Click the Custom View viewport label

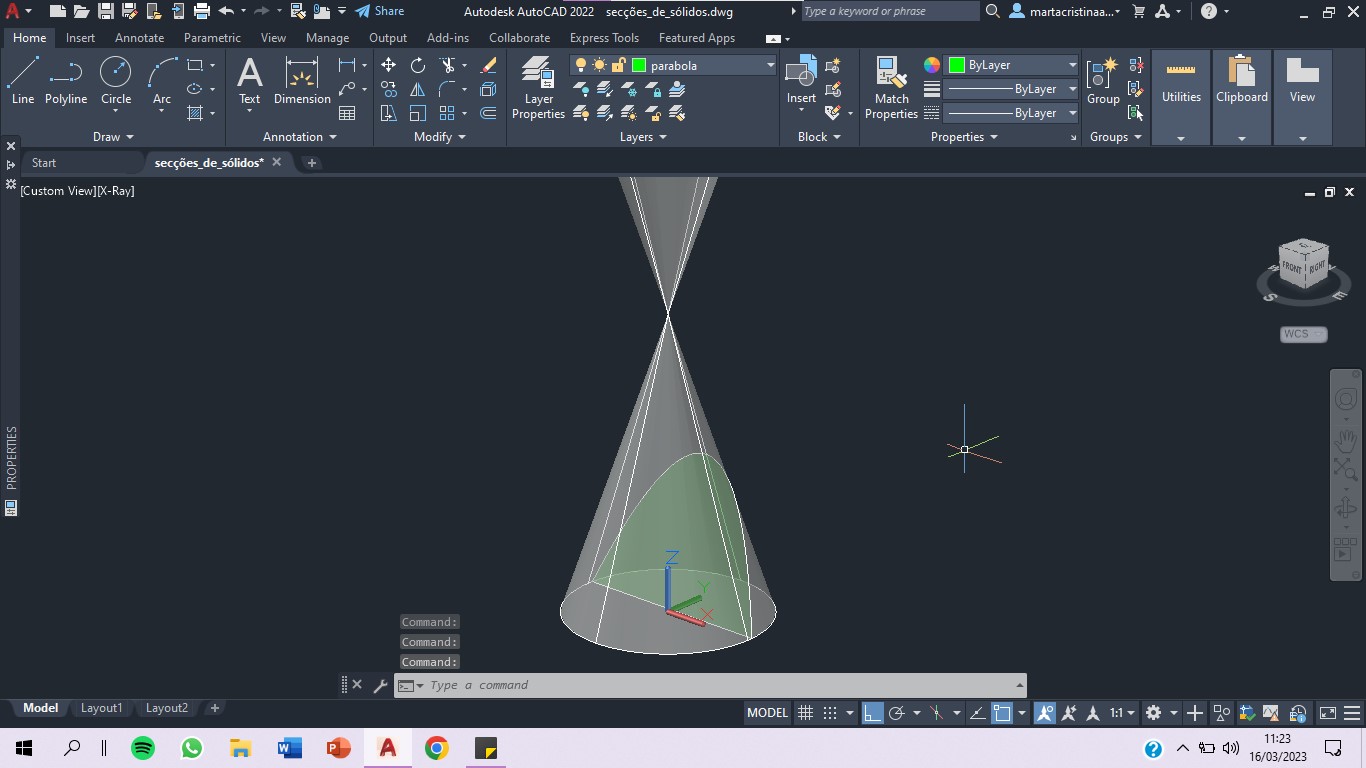[57, 190]
